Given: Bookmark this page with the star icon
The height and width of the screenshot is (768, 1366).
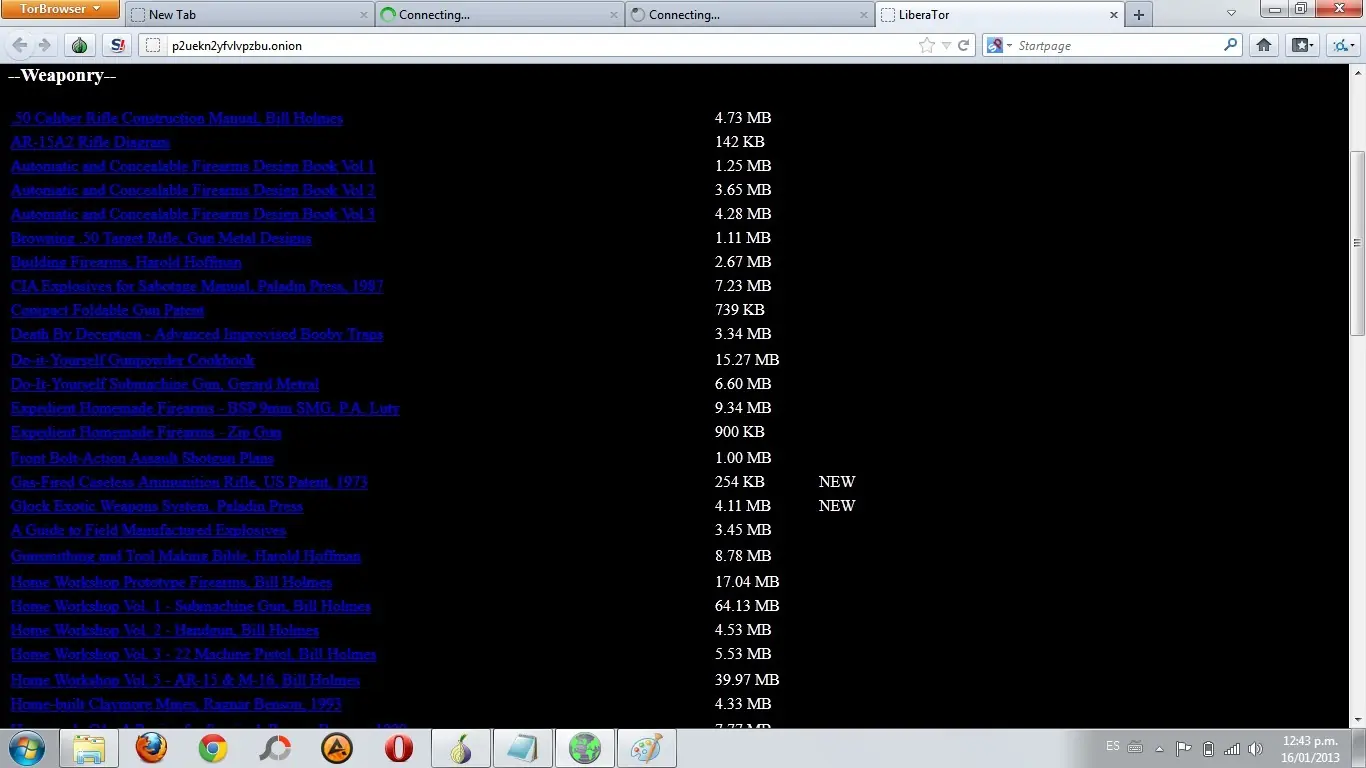Looking at the screenshot, I should point(927,45).
